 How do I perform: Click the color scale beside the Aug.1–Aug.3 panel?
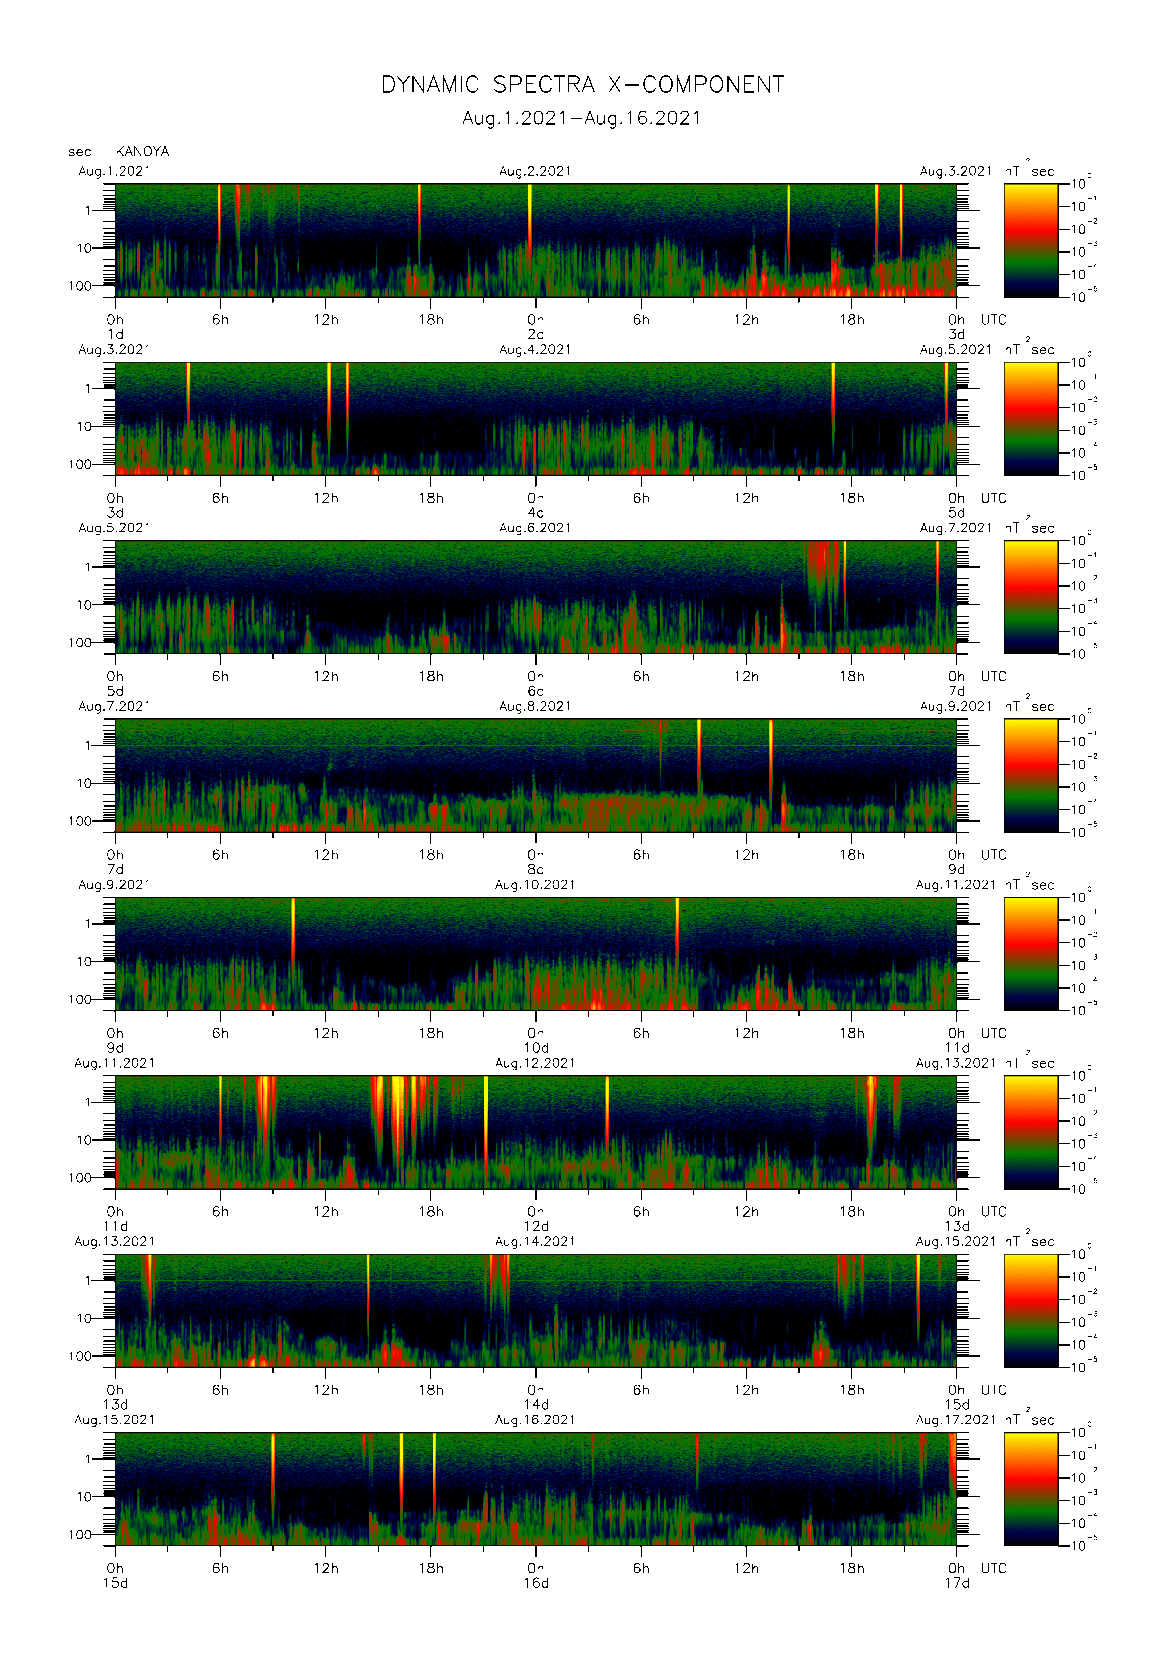point(1031,240)
